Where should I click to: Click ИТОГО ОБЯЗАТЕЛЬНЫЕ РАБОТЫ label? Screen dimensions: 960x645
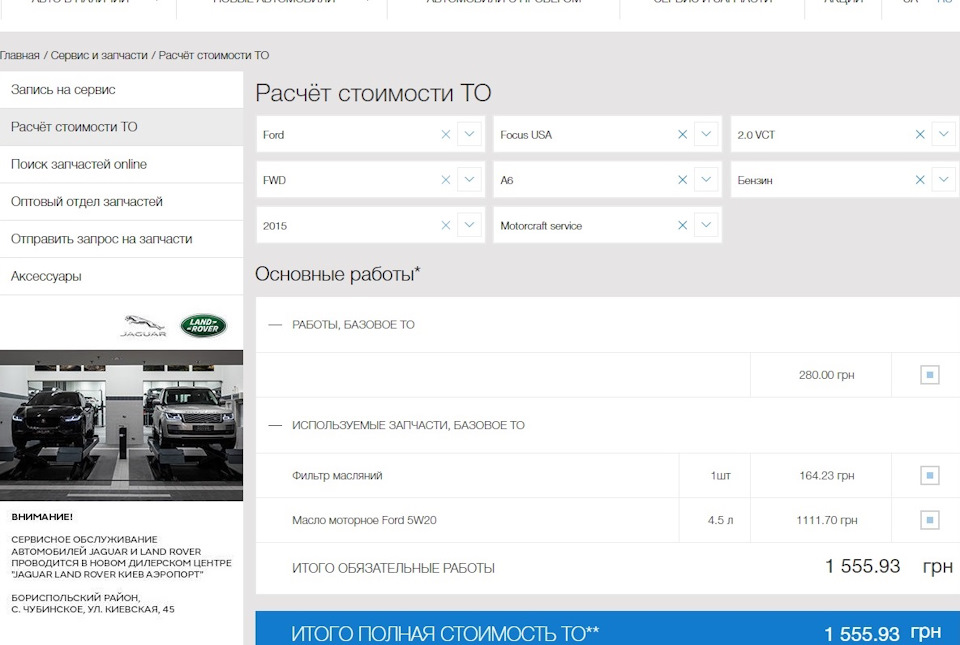[393, 569]
